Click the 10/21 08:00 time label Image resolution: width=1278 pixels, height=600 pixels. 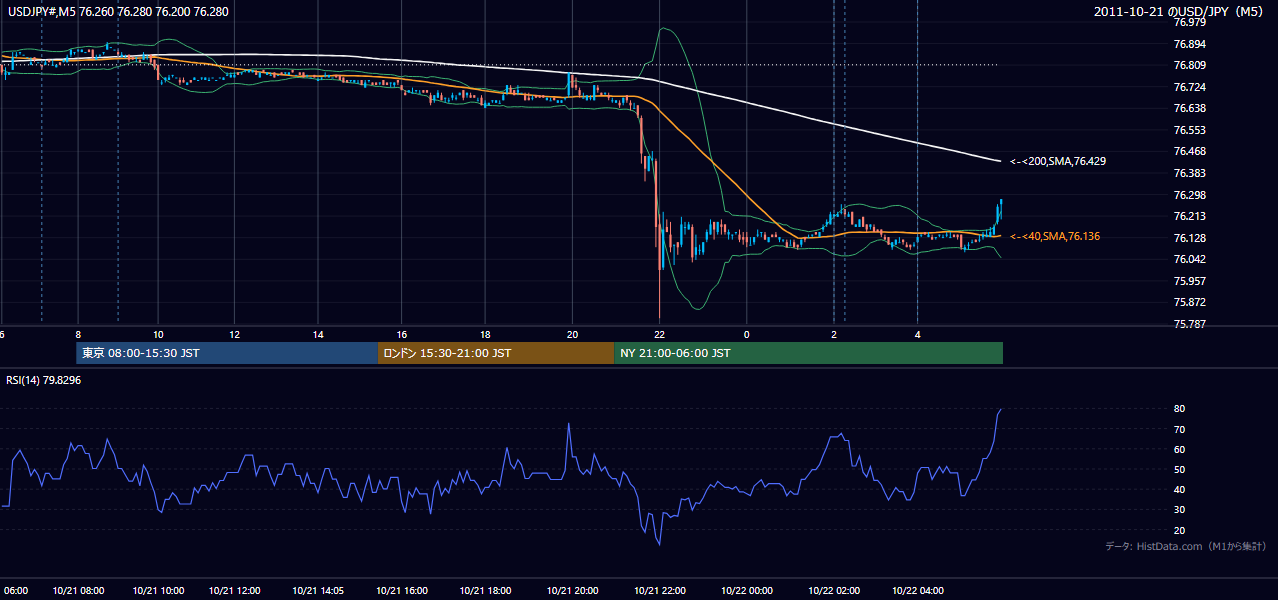77,591
